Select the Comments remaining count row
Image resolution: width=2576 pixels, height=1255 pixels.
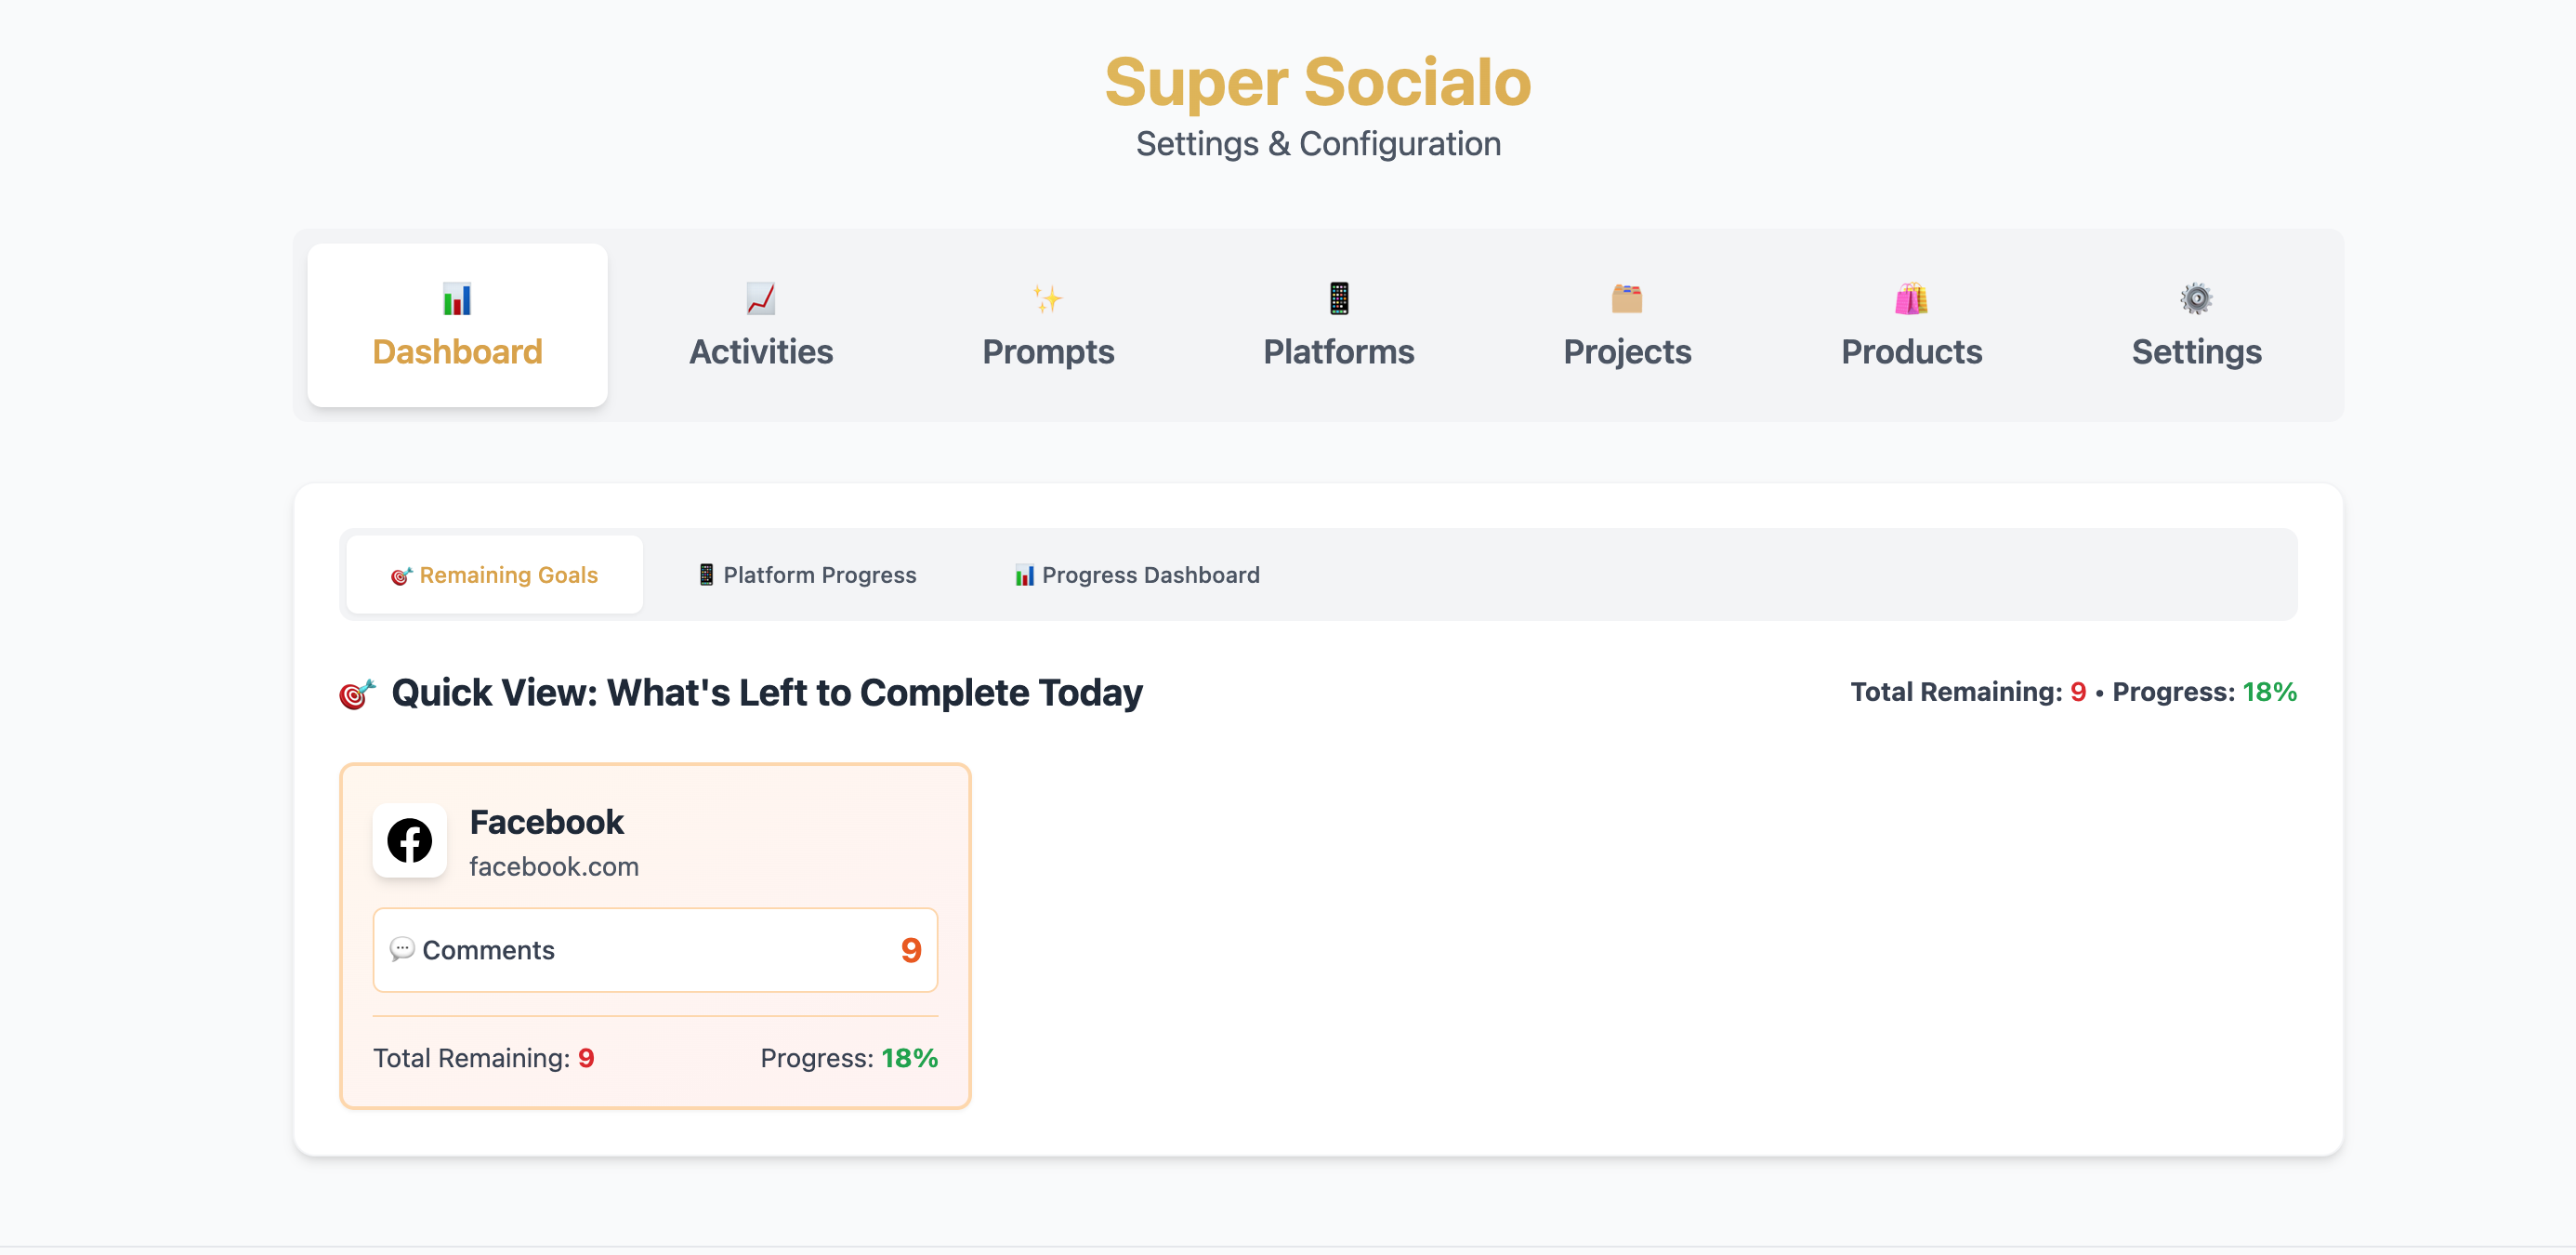655,950
